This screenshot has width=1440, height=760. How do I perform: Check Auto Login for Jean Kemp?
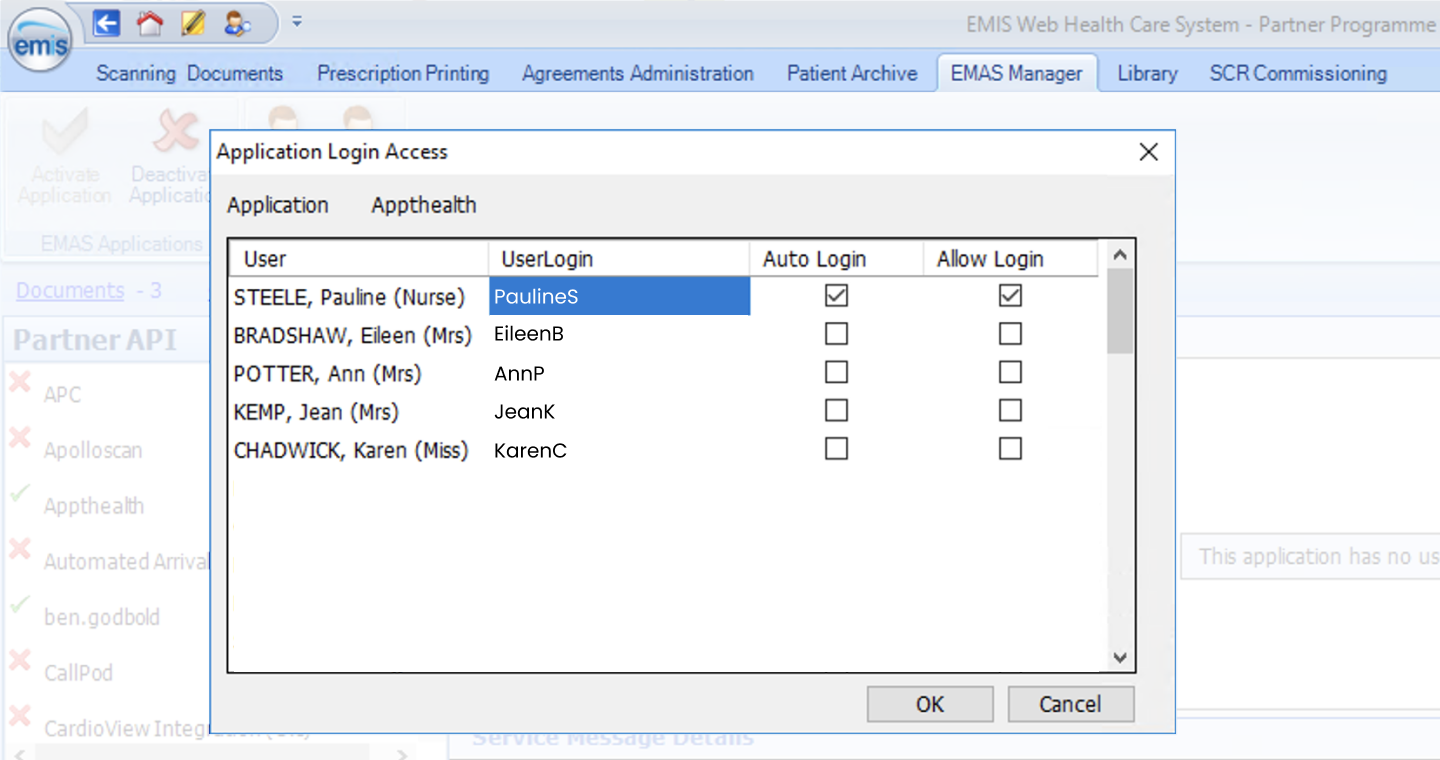[836, 410]
